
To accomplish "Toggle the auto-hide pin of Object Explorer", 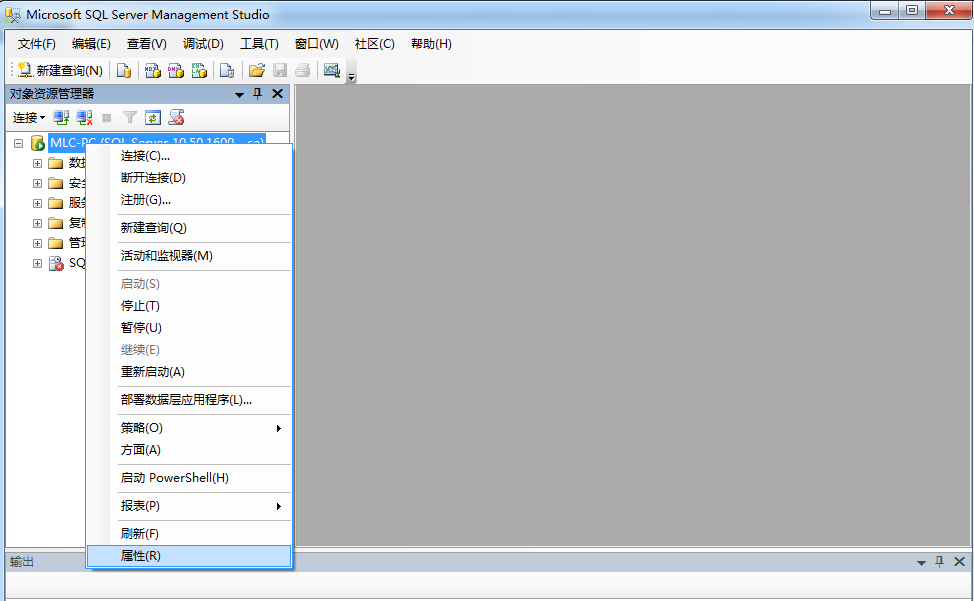I will click(258, 94).
